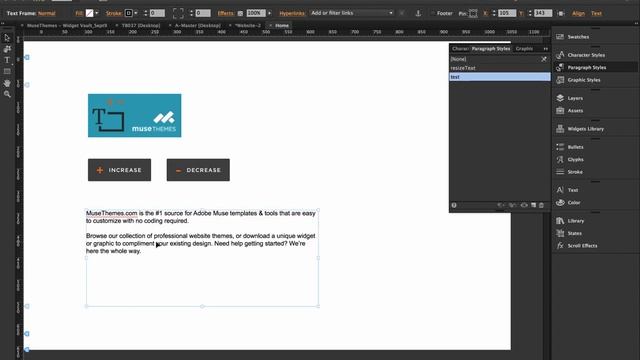Open the Color panel
This screenshot has height=360, width=640.
coord(573,202)
